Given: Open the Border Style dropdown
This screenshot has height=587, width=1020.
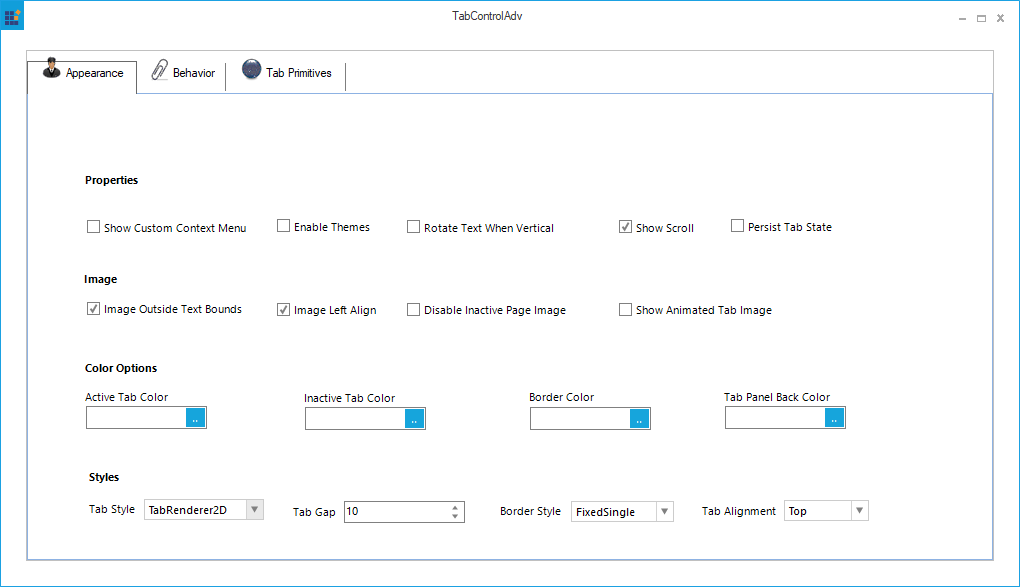Looking at the screenshot, I should [664, 511].
